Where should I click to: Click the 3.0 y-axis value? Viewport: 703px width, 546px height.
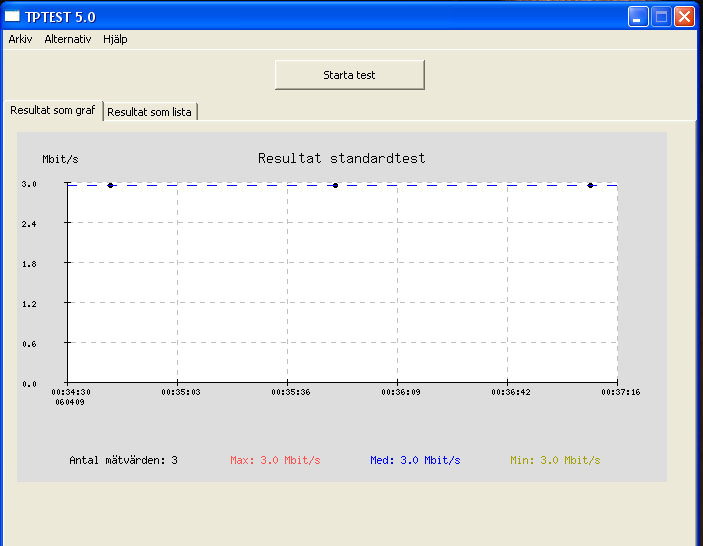tap(29, 184)
